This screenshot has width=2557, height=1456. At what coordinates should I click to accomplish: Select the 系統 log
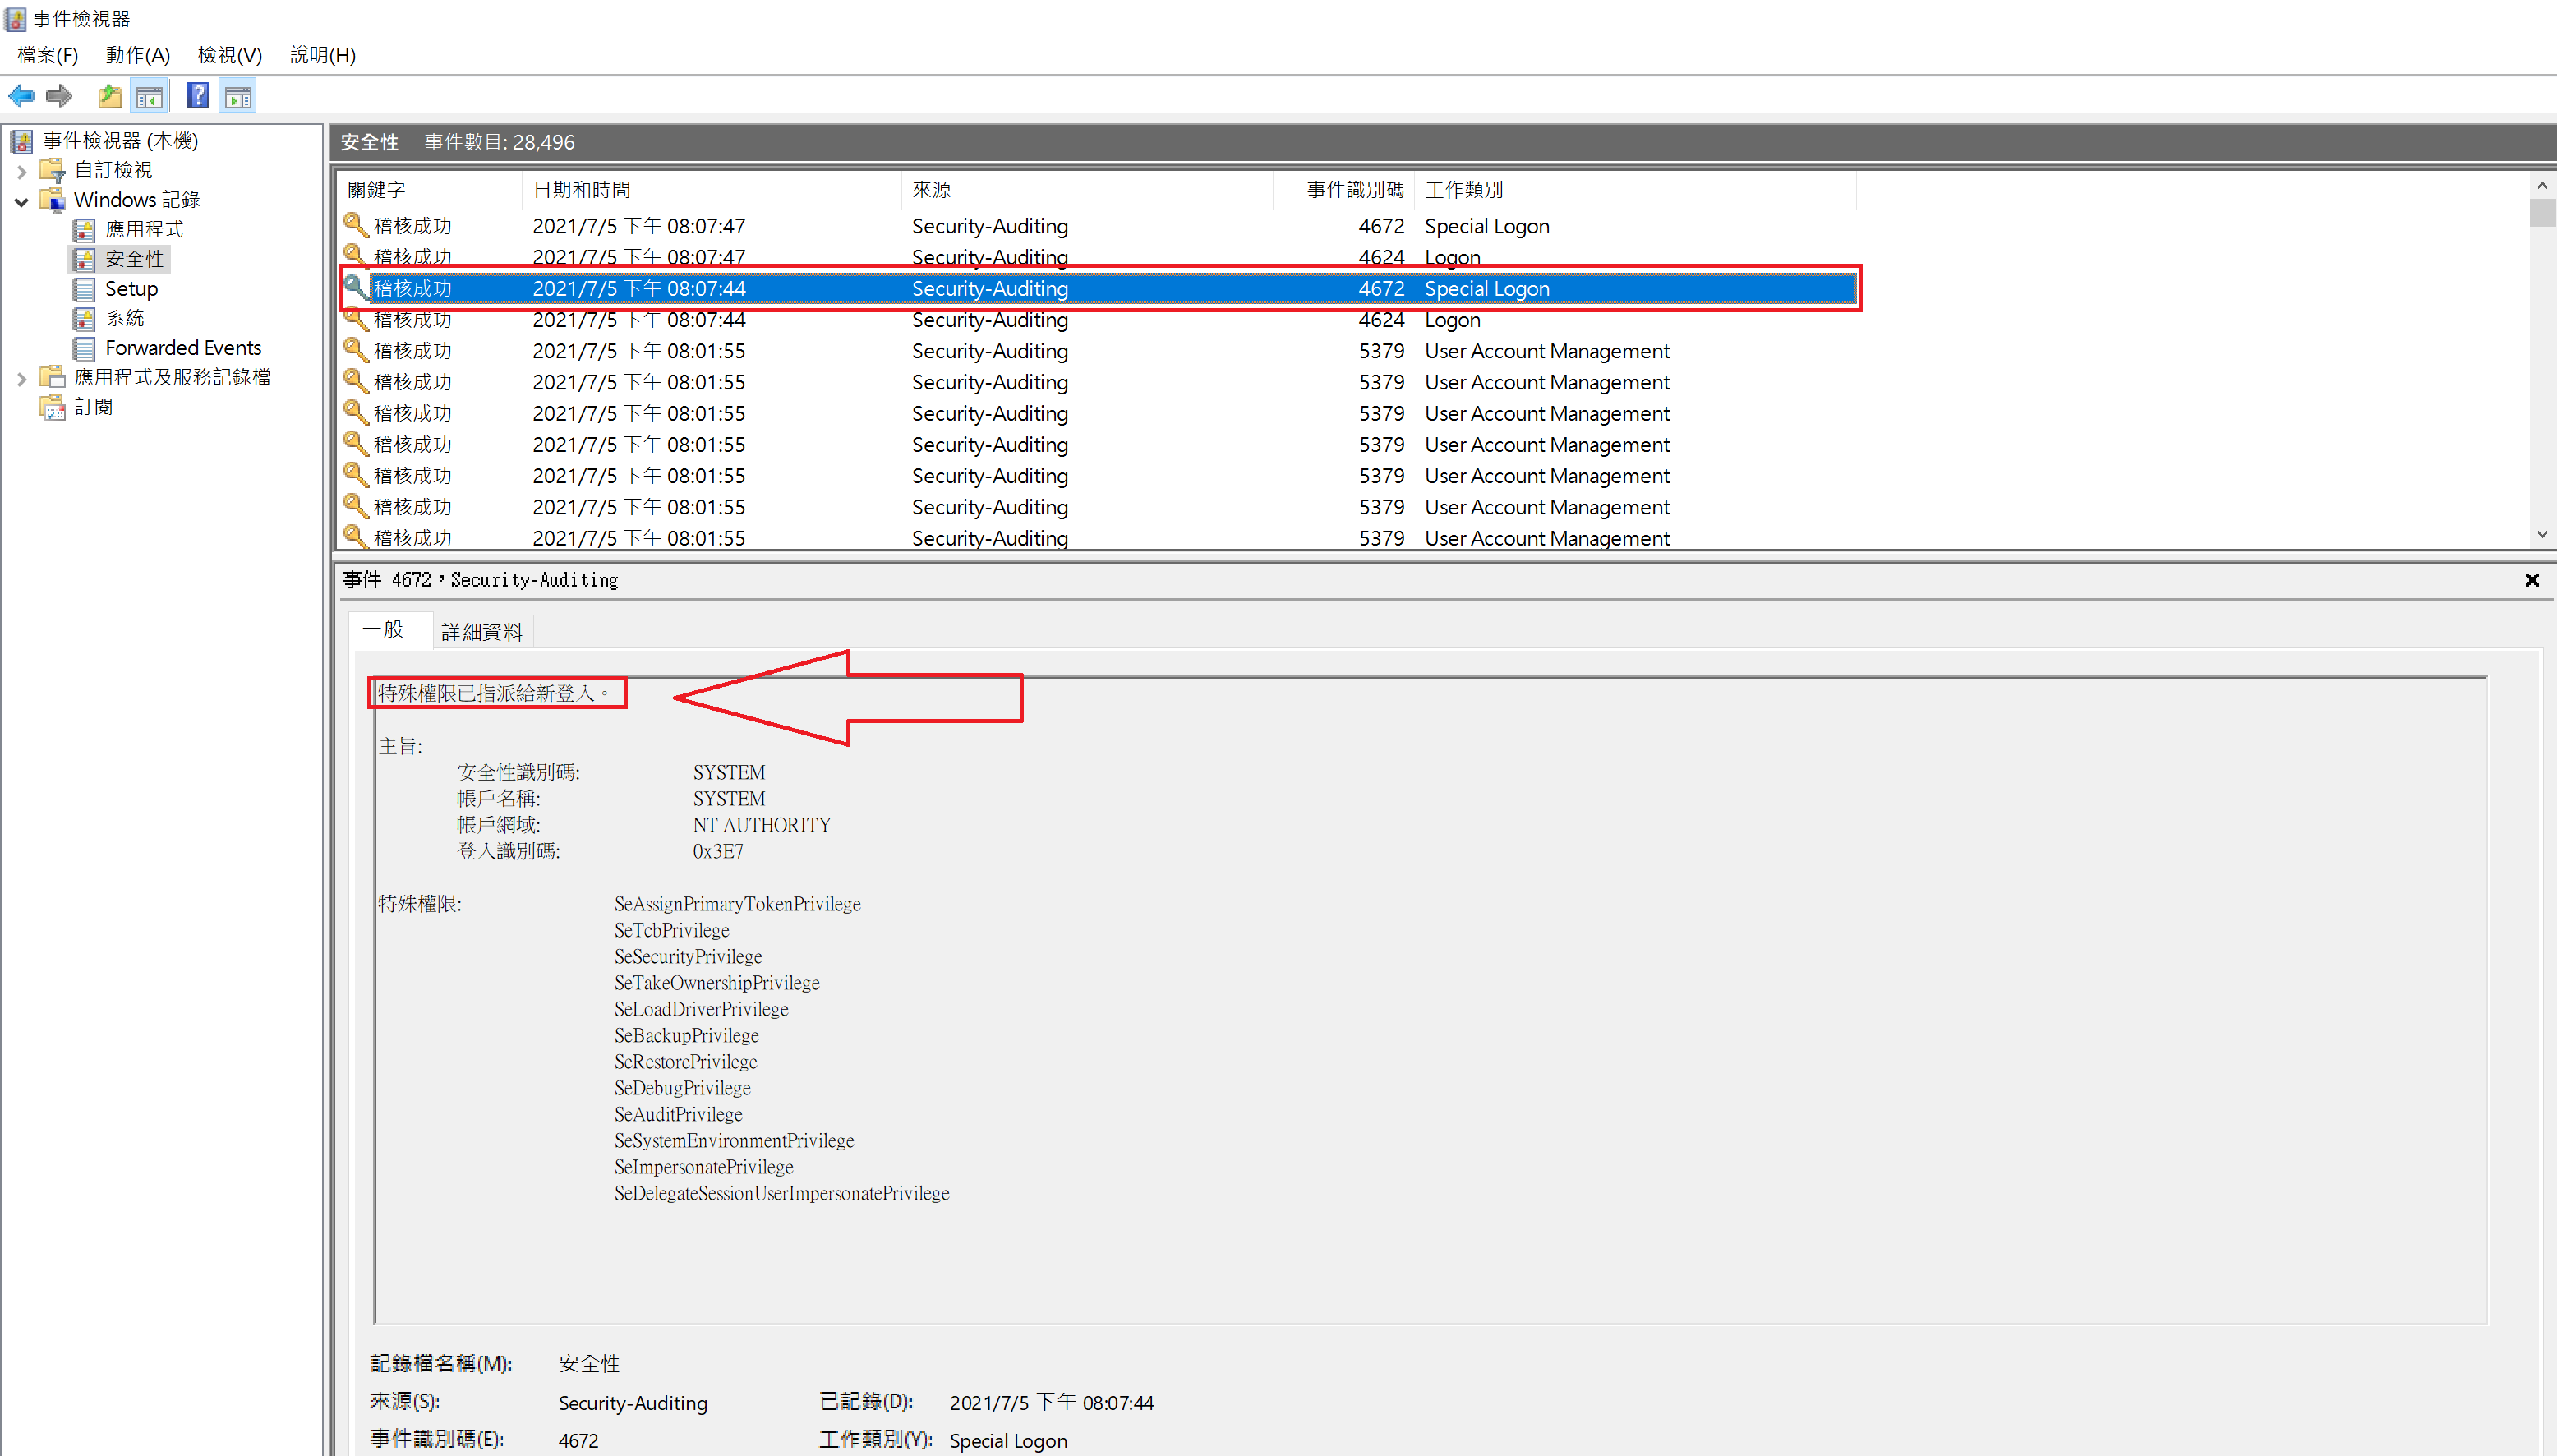[x=124, y=318]
